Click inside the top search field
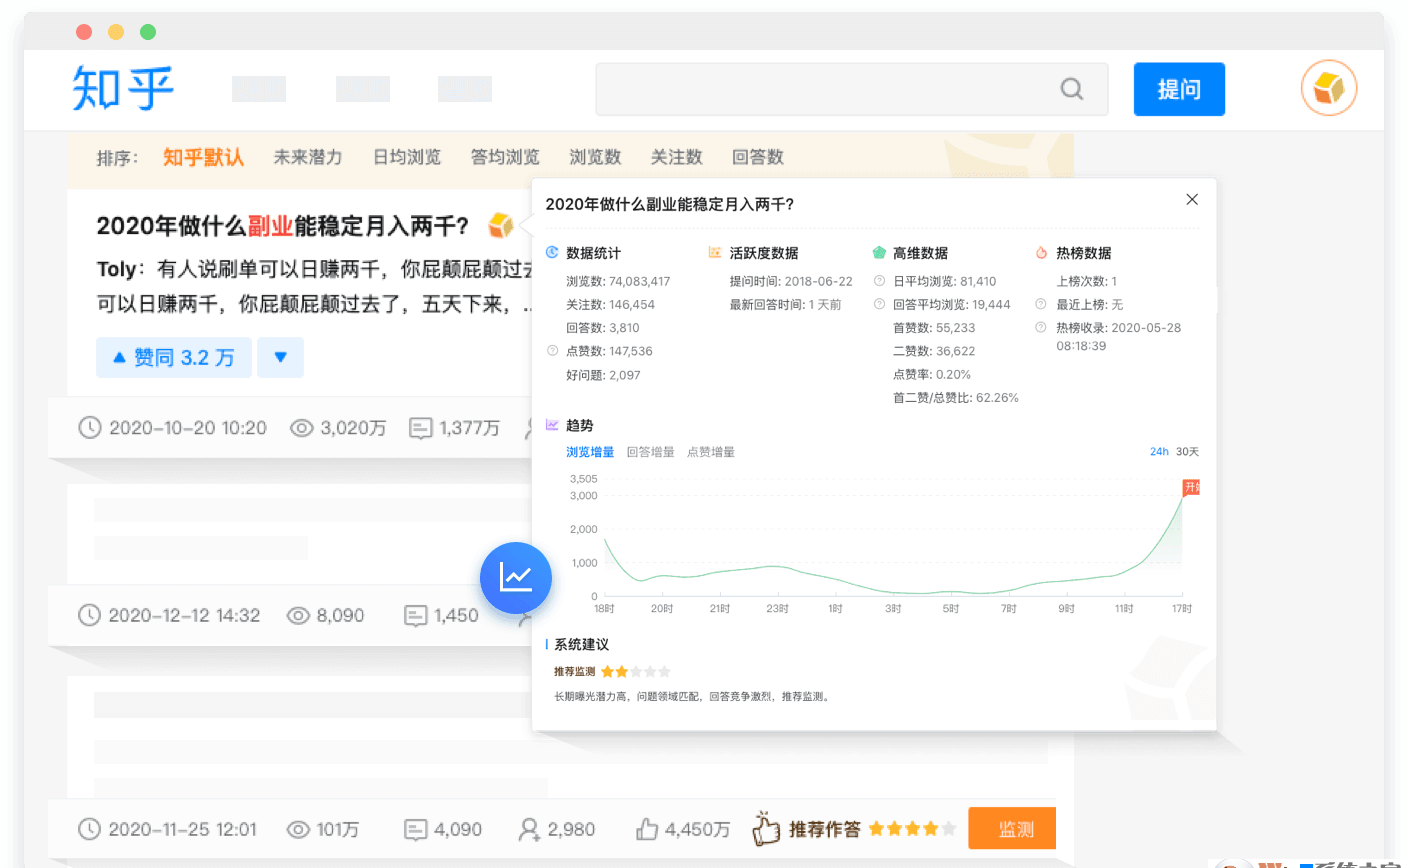Screen dimensions: 1408x868 point(851,89)
